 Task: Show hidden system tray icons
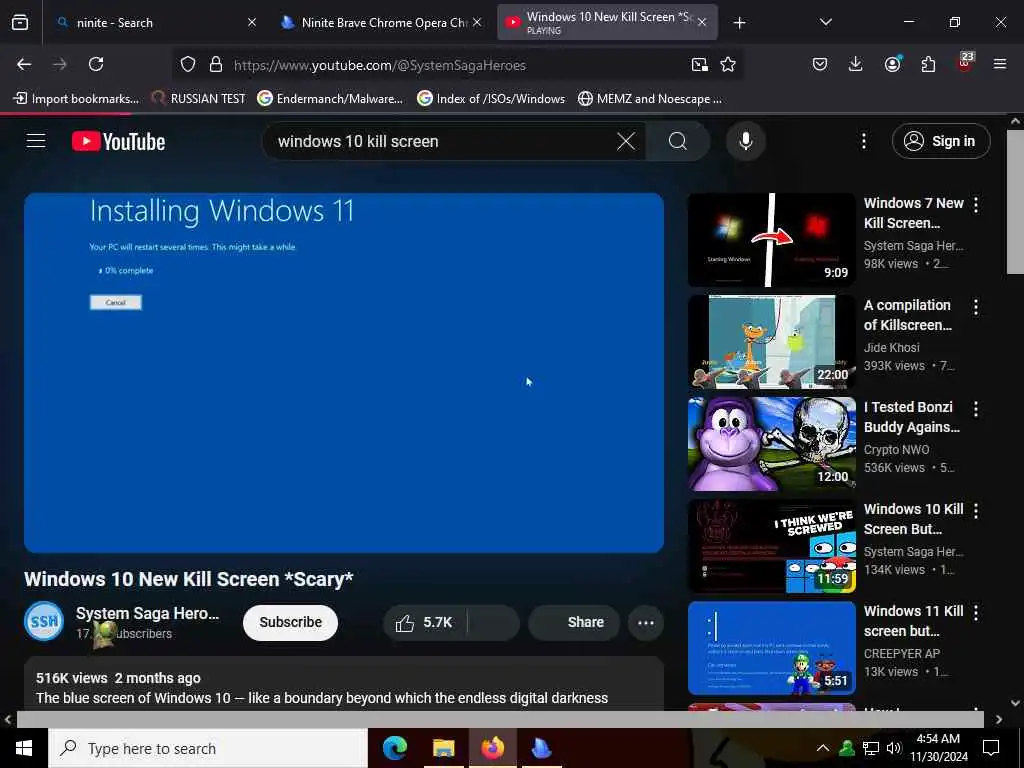tap(823, 748)
